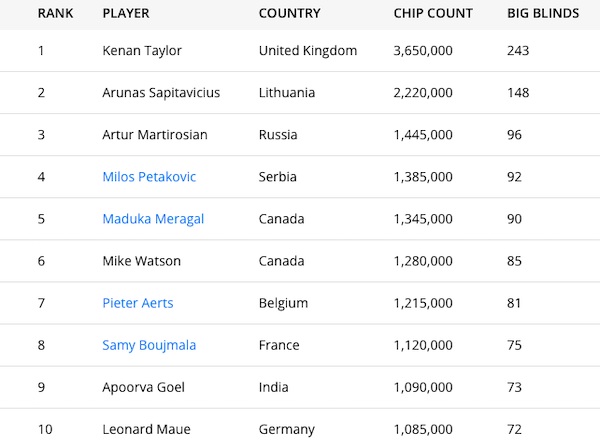Follow the Pieter Aerts link
This screenshot has height=447, width=600.
137,303
